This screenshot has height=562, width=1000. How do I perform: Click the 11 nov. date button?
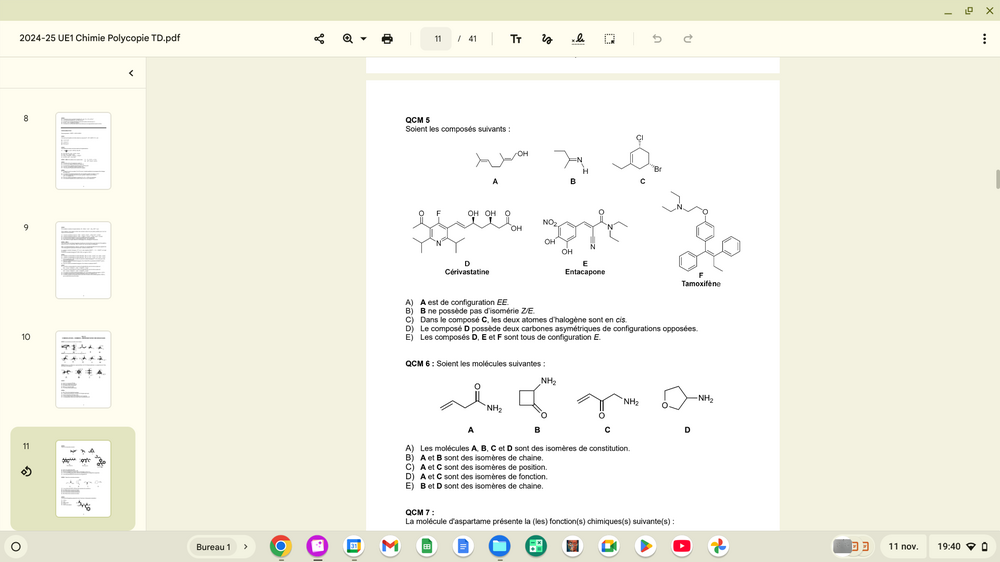[x=902, y=547]
